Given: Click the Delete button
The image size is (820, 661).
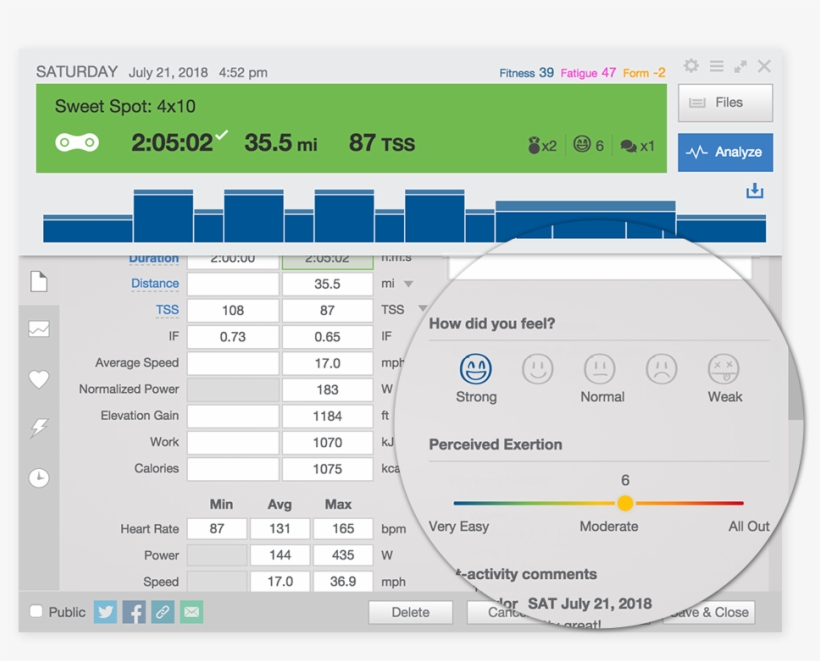Looking at the screenshot, I should point(411,612).
